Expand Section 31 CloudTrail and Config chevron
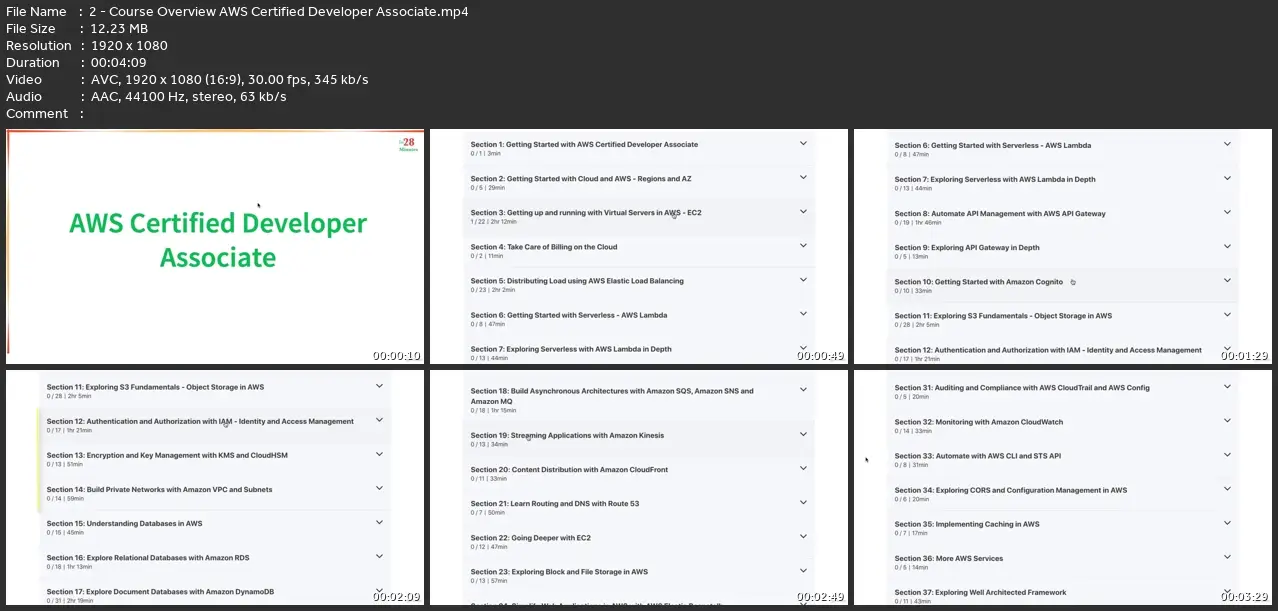 [x=1227, y=387]
